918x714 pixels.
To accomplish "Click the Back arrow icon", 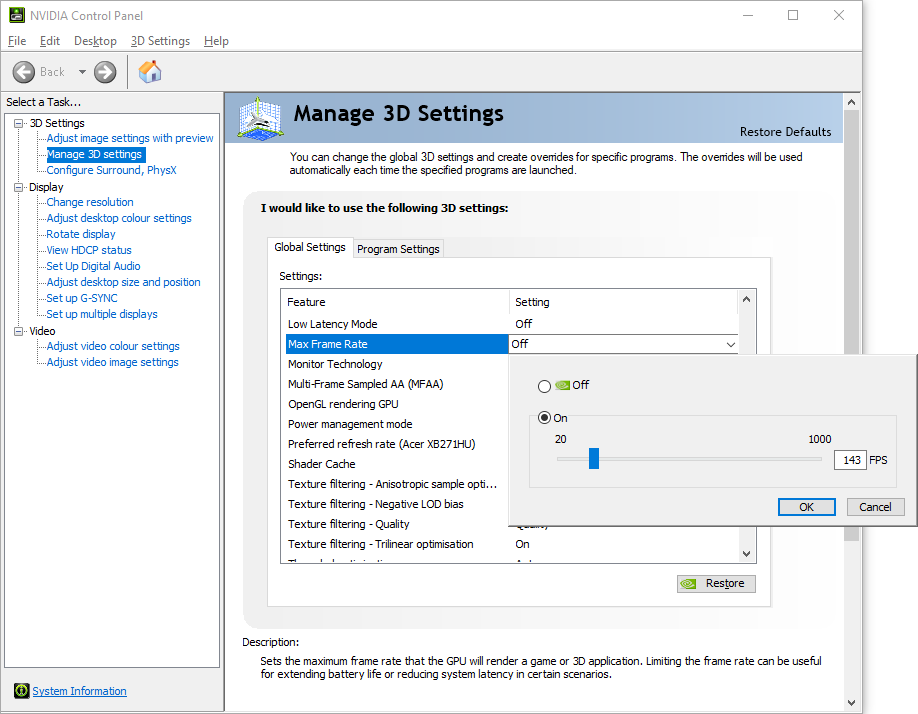I will coord(24,72).
